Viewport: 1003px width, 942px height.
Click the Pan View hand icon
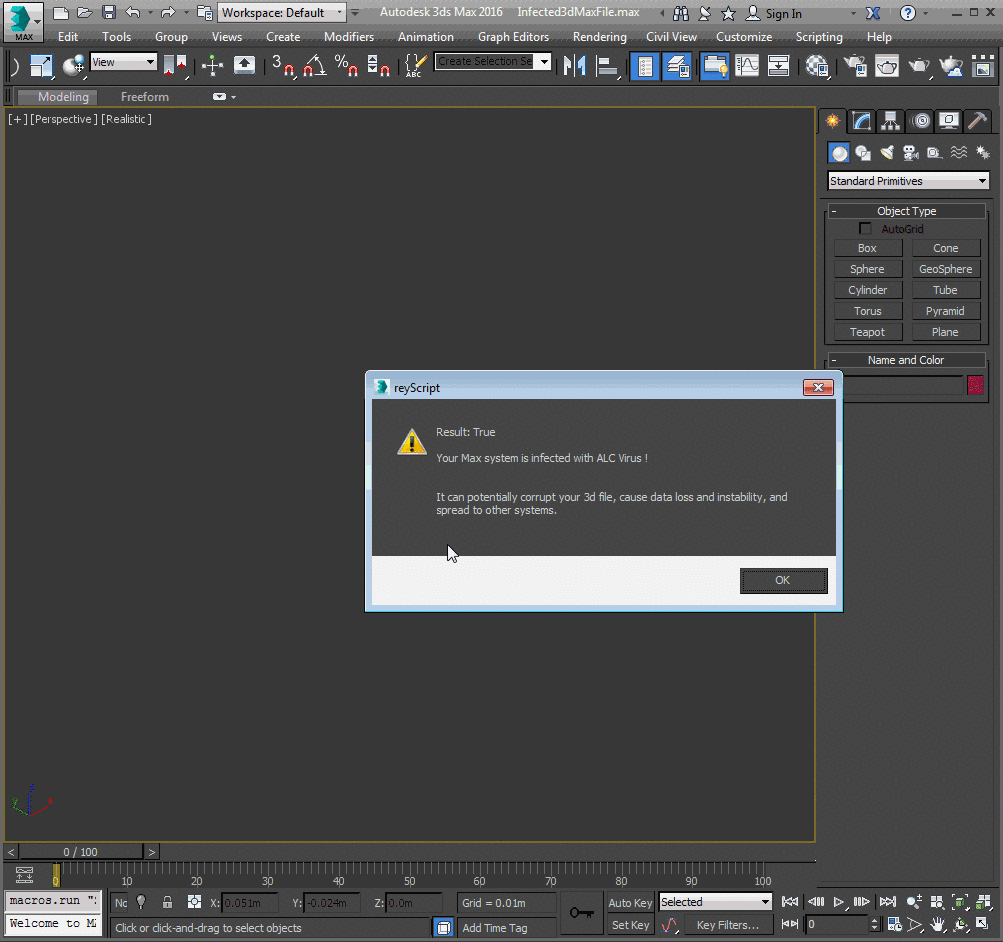(937, 925)
